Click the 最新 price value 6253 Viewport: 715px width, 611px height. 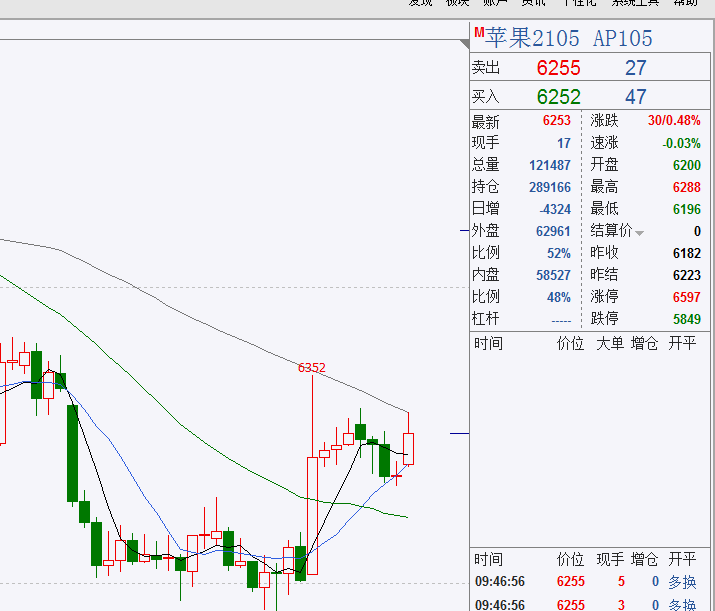[x=556, y=121]
